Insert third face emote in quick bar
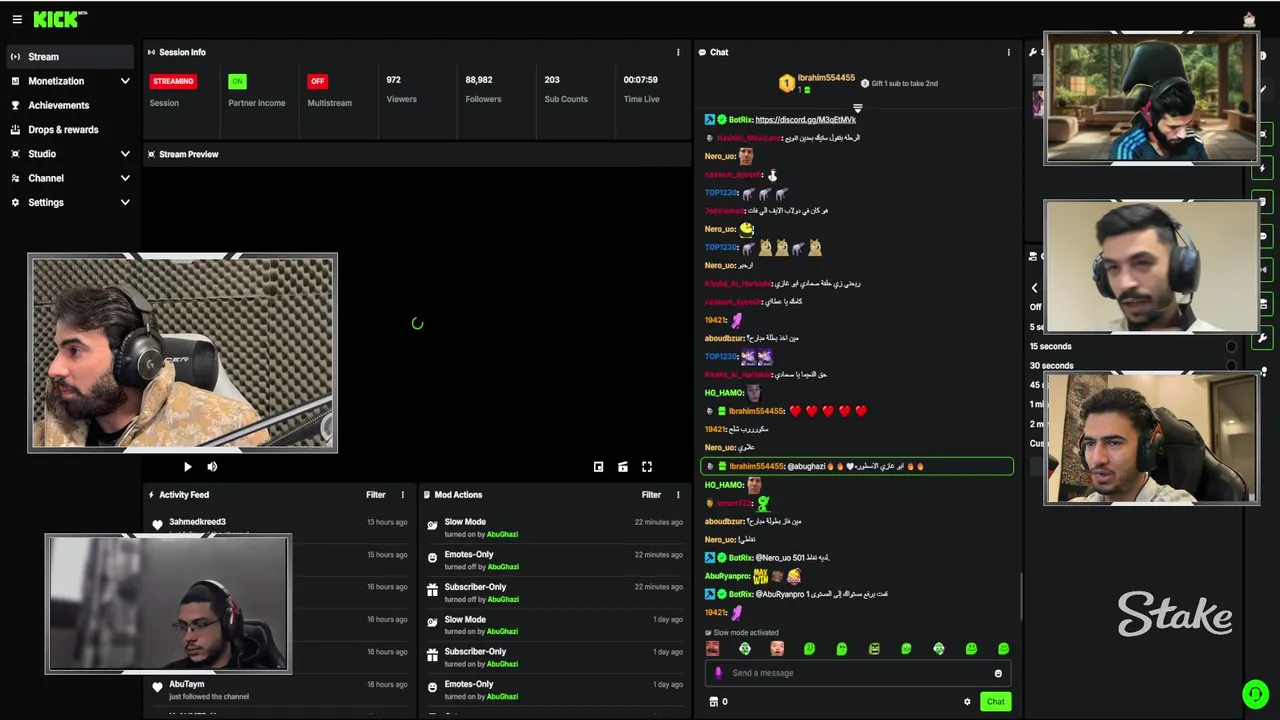 tap(777, 649)
